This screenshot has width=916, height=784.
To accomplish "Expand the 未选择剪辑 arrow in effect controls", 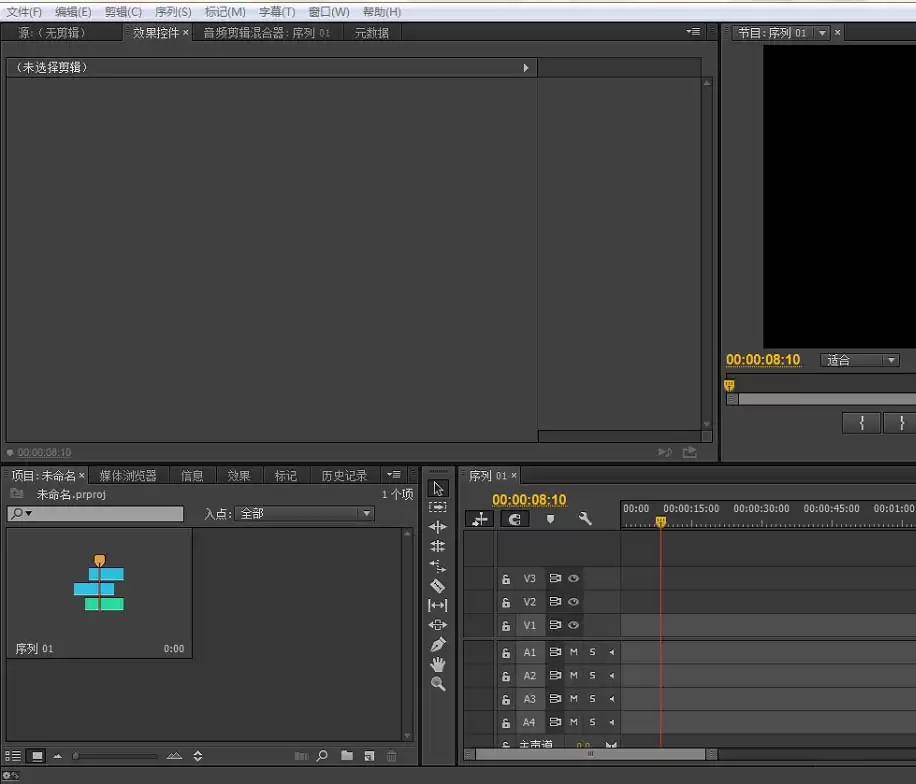I will click(x=525, y=68).
